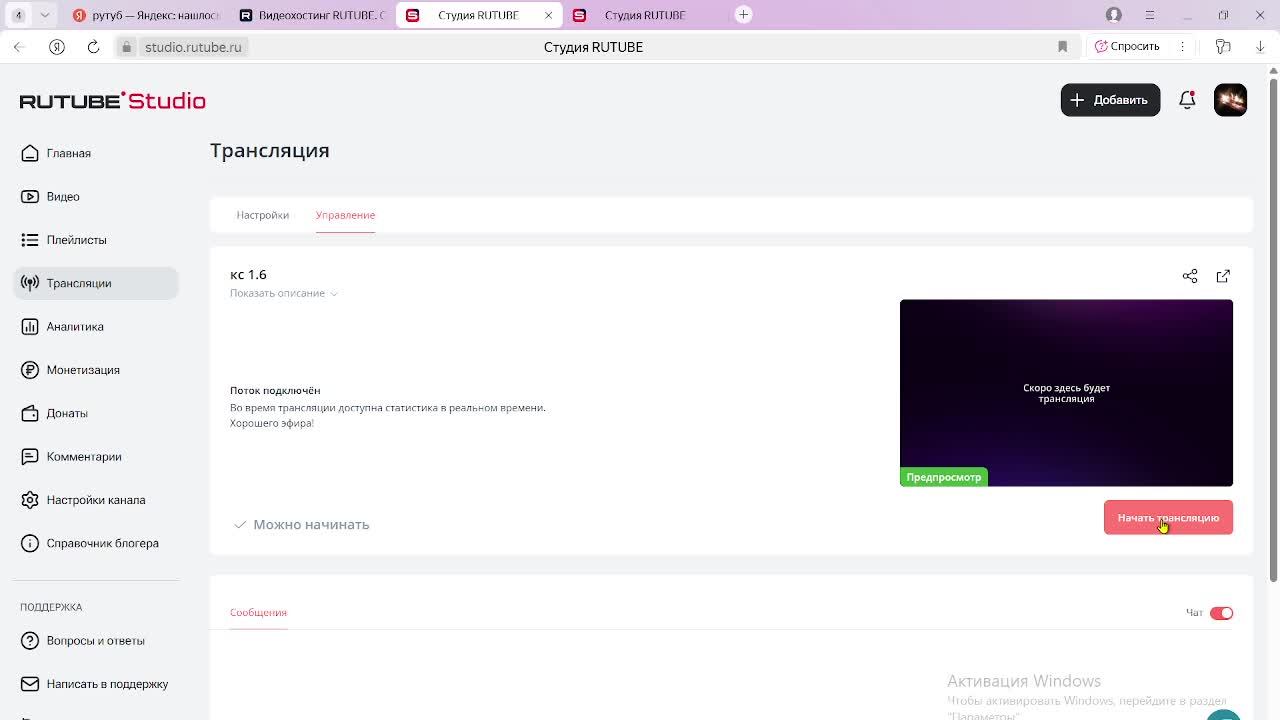Click the browser profile icon in title bar
1280x720 pixels.
(1113, 15)
